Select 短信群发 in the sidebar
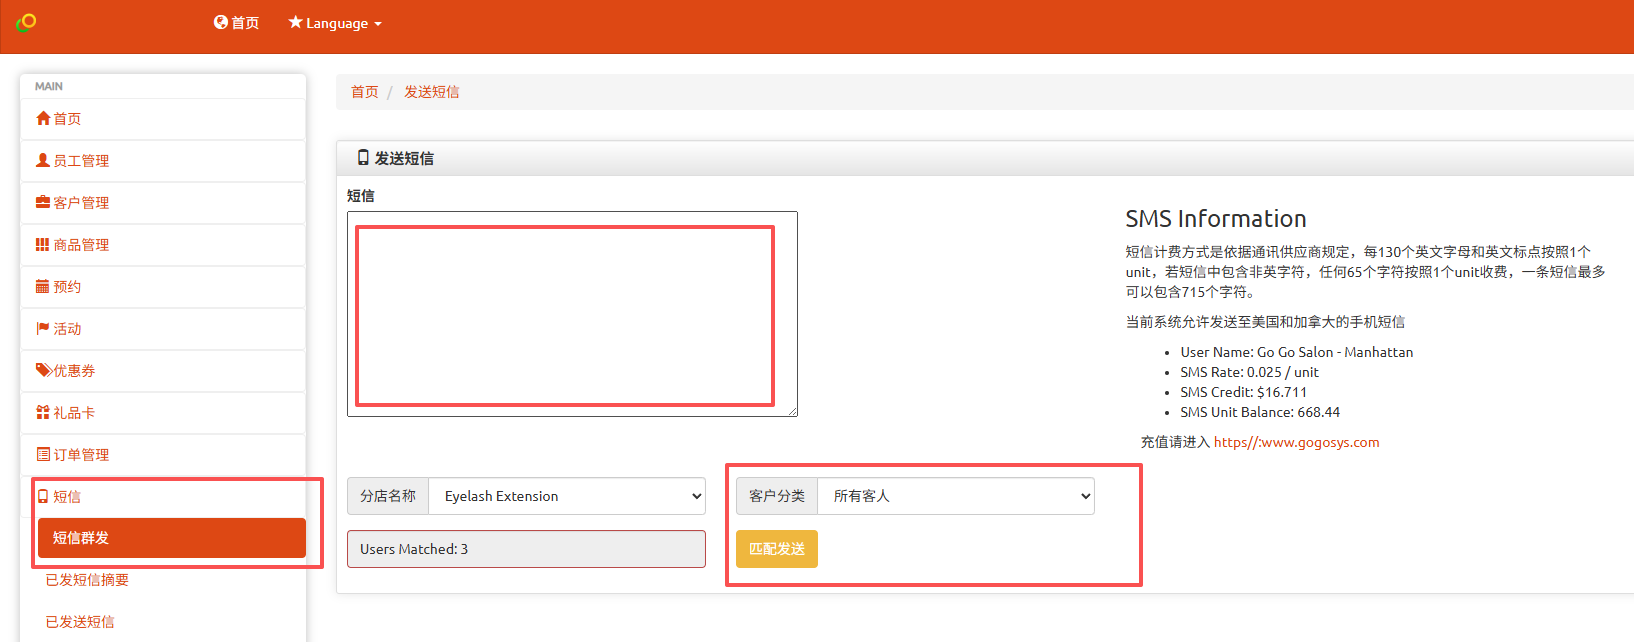Image resolution: width=1634 pixels, height=642 pixels. point(171,538)
